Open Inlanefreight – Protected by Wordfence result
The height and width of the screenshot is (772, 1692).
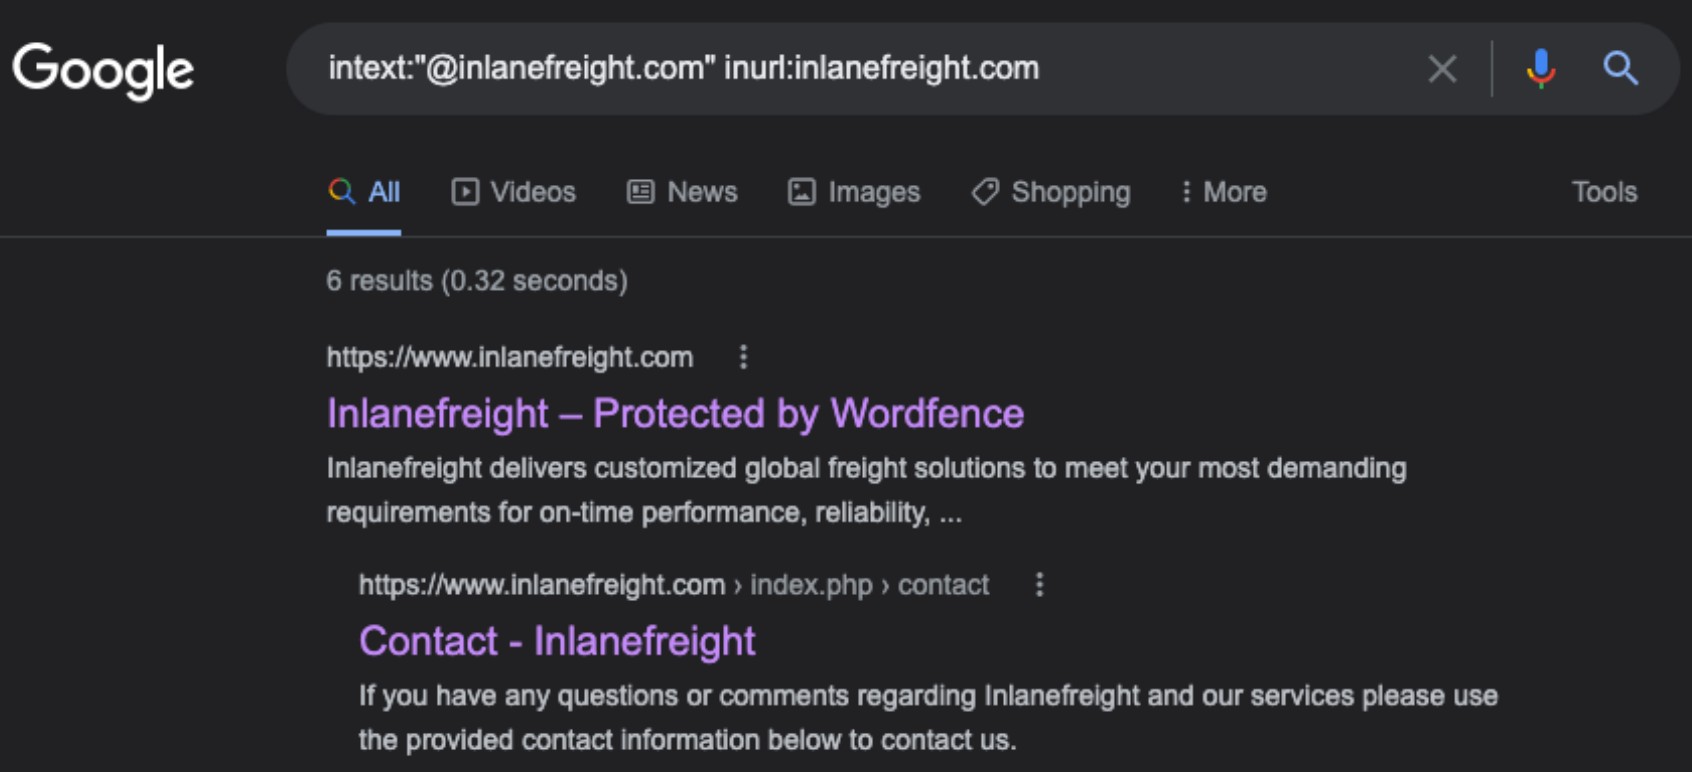[x=675, y=414]
